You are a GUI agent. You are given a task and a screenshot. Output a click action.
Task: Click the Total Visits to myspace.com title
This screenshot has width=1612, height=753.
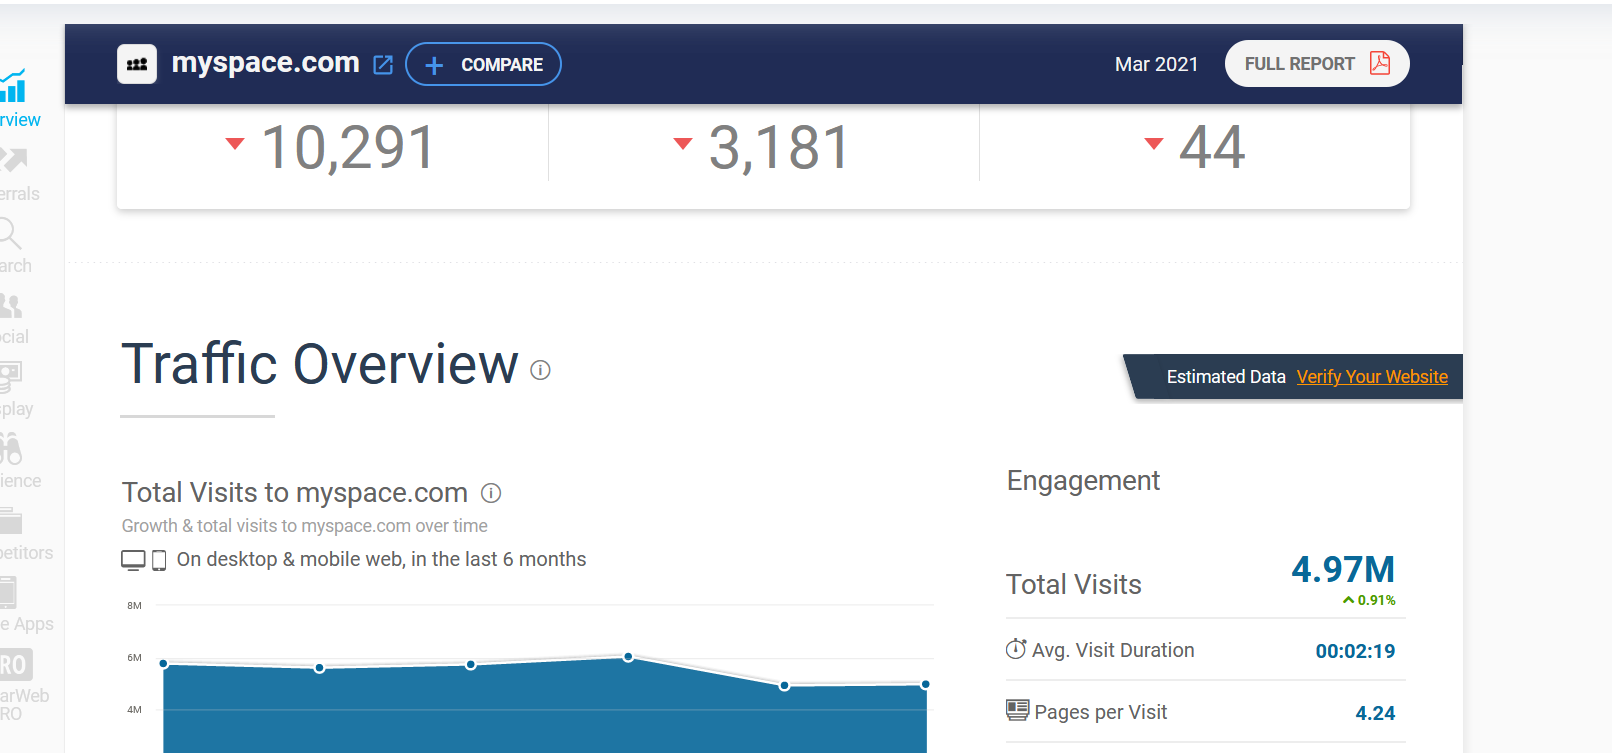295,493
